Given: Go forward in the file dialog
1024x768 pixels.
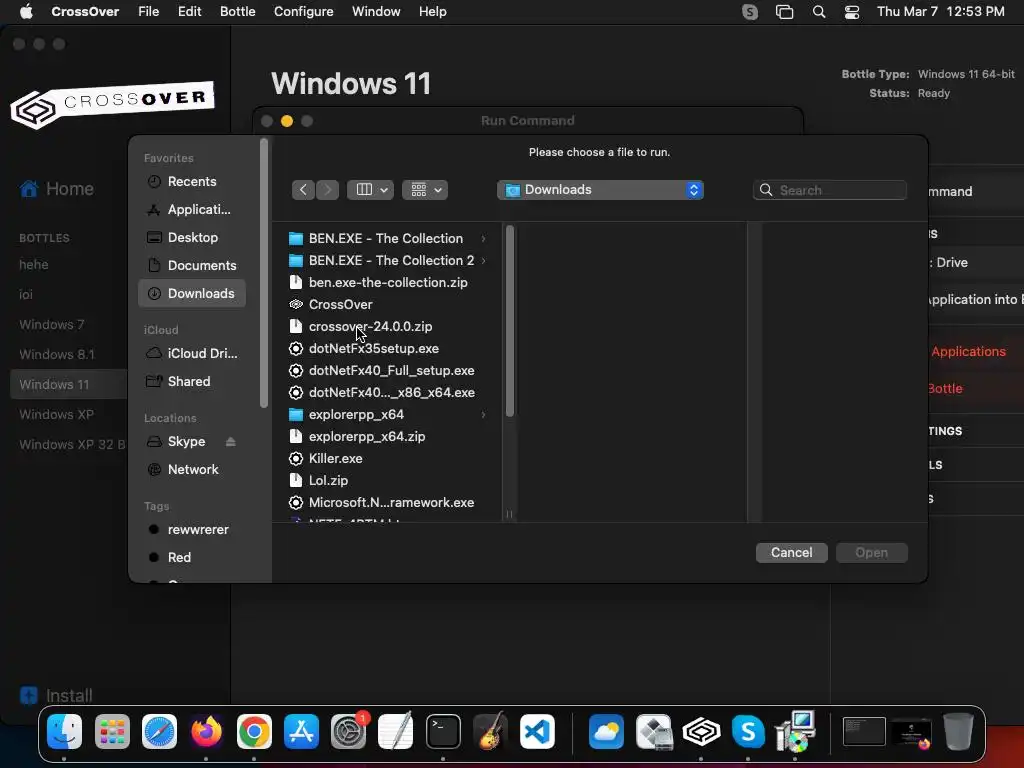Looking at the screenshot, I should (x=328, y=190).
